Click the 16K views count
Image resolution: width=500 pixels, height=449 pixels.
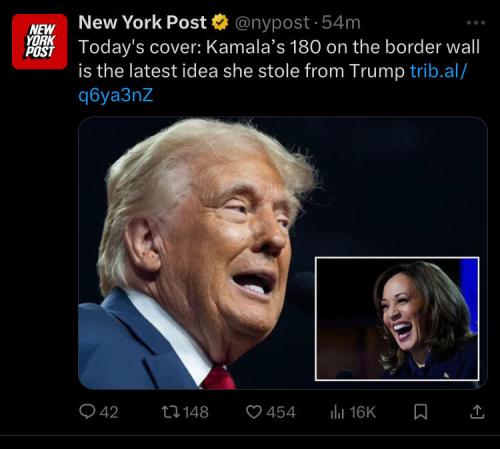coord(363,412)
